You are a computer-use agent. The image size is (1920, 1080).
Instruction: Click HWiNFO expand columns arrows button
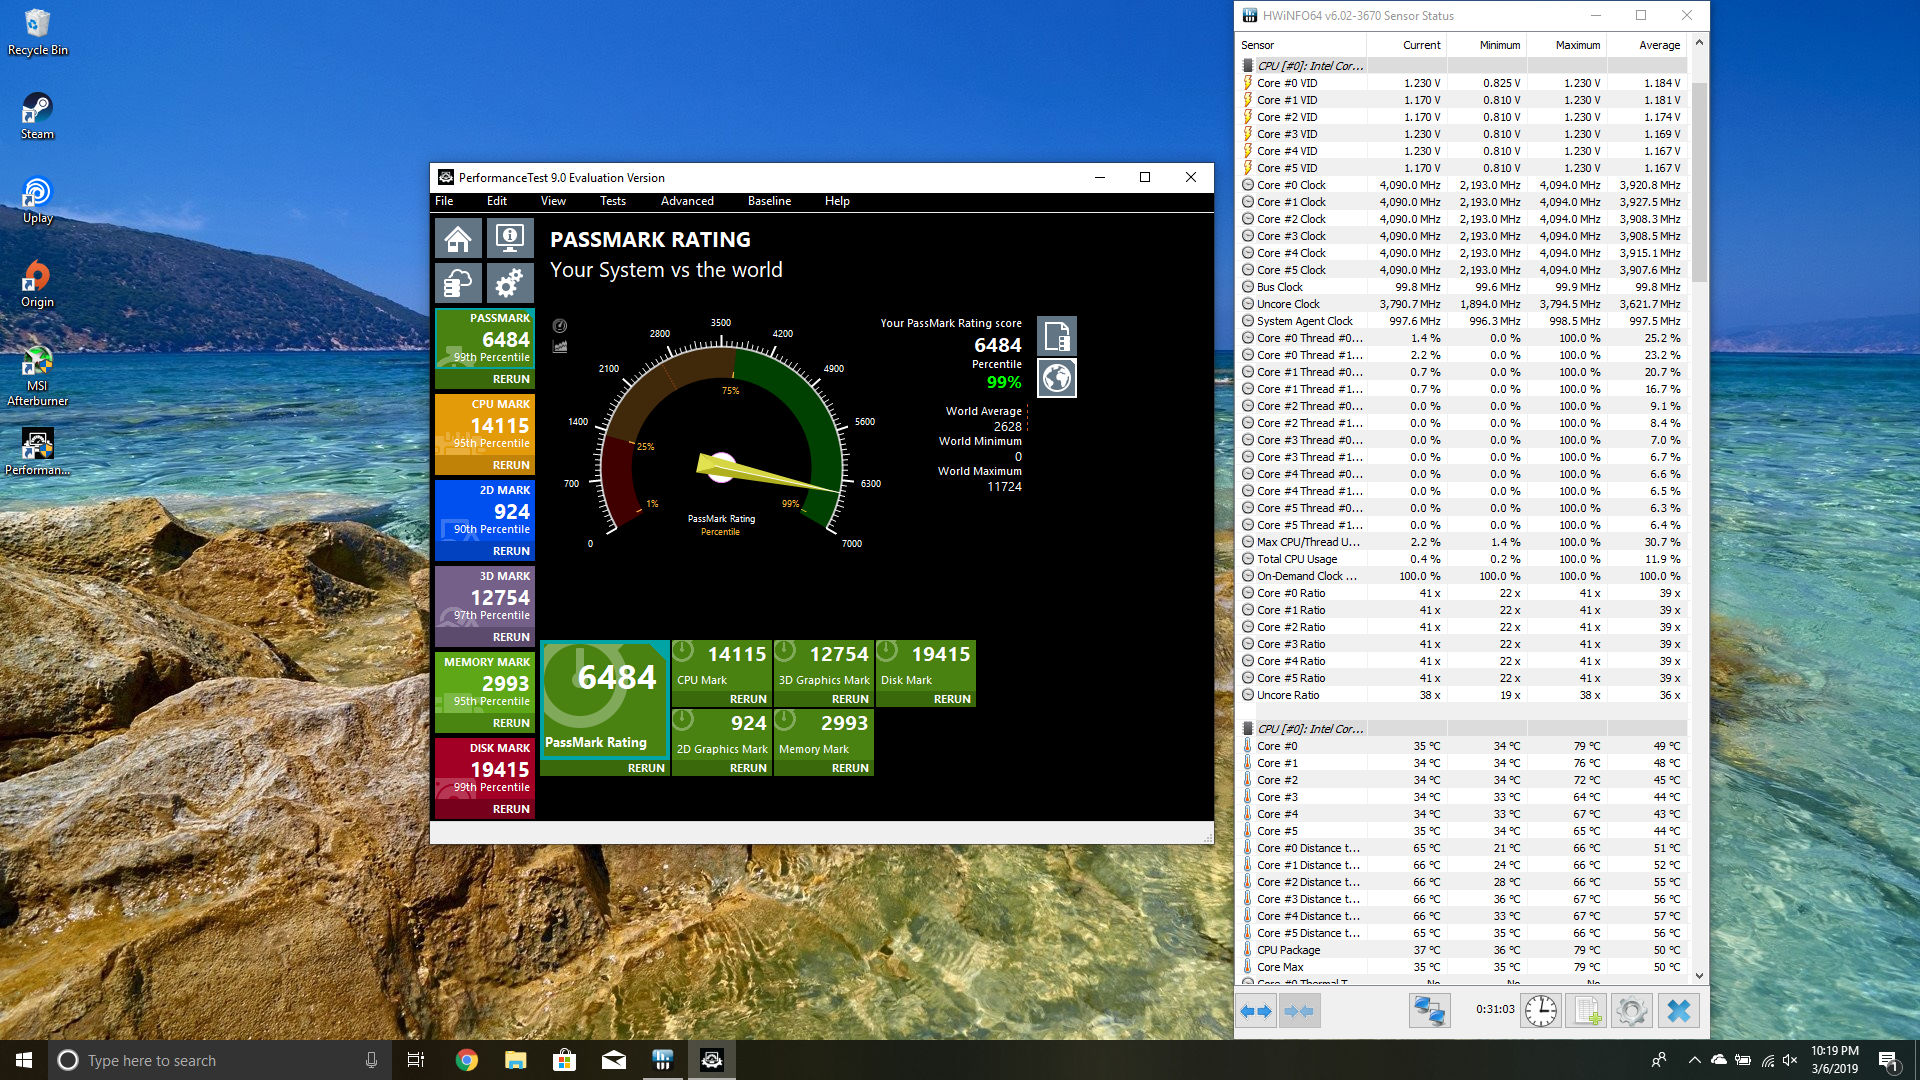1256,1011
